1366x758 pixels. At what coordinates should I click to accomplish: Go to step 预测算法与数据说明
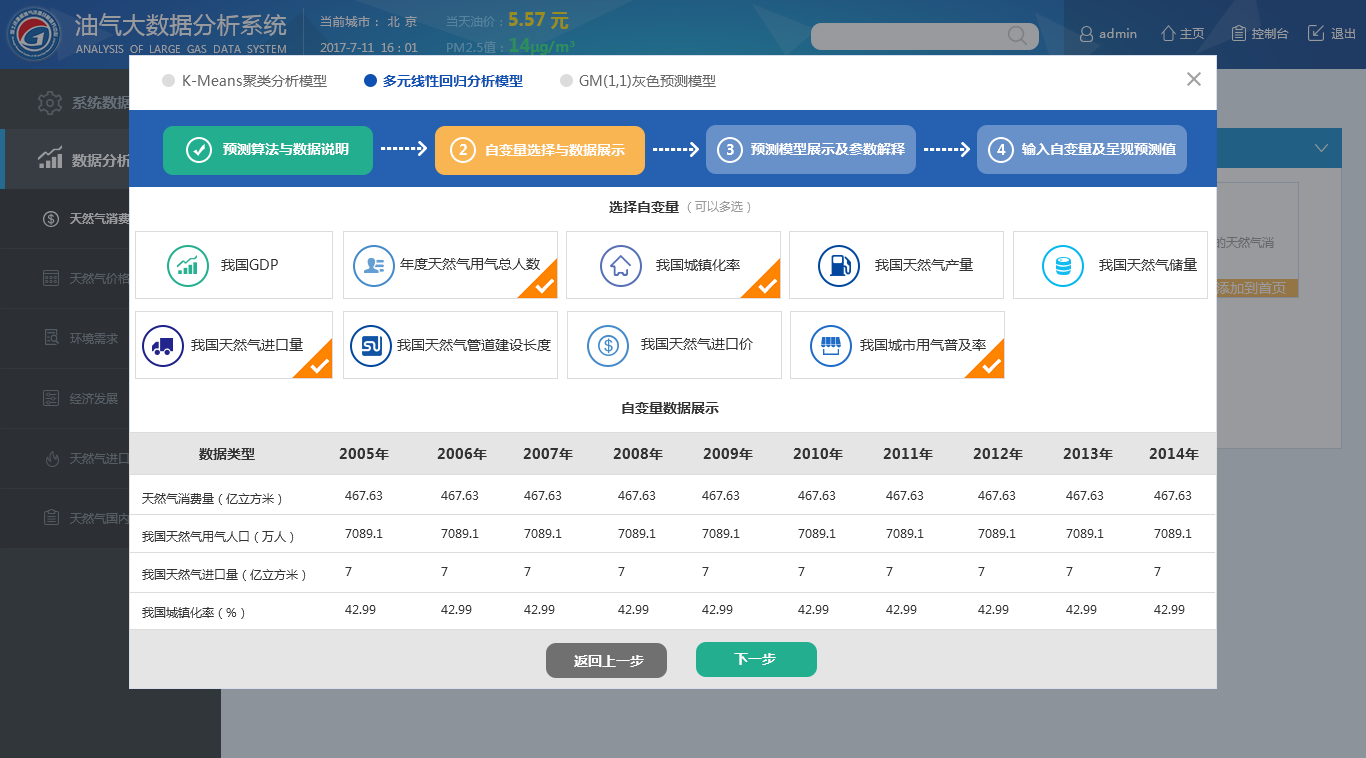click(x=268, y=150)
